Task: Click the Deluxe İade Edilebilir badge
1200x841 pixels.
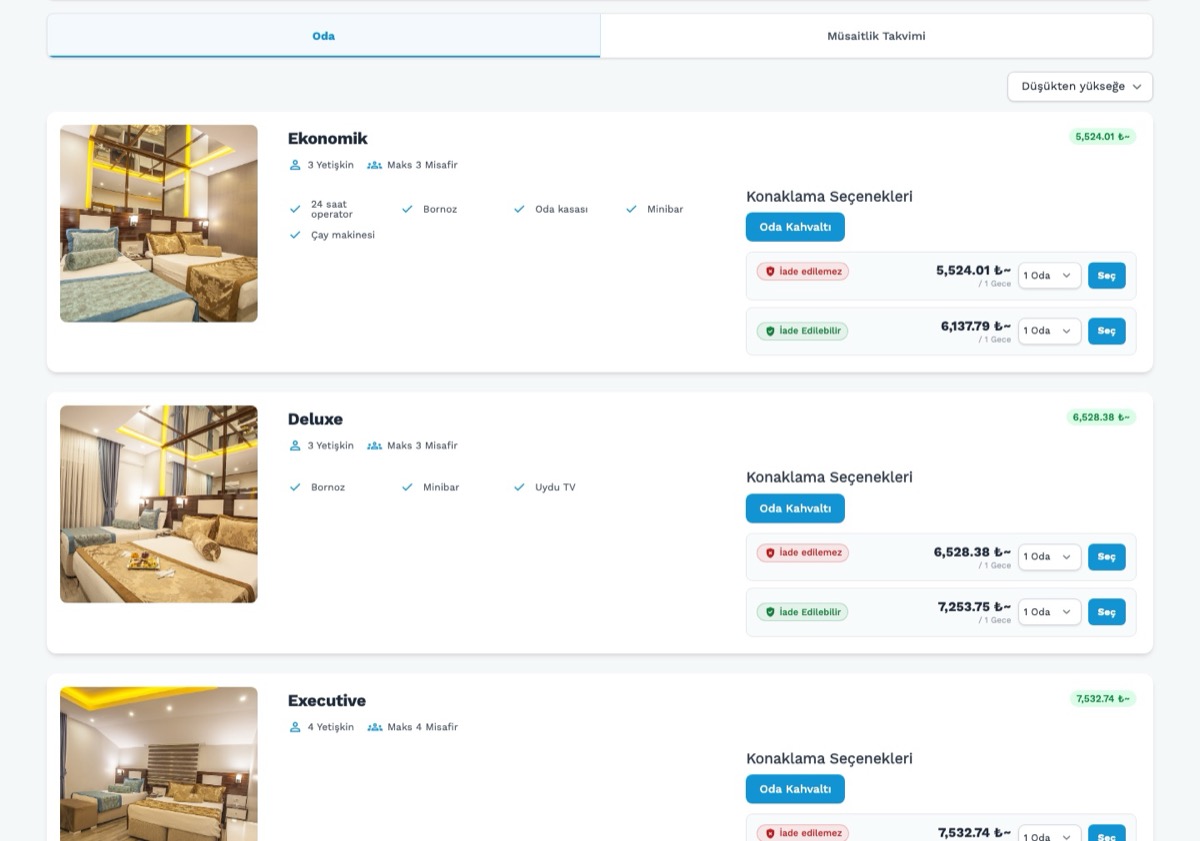Action: point(802,612)
